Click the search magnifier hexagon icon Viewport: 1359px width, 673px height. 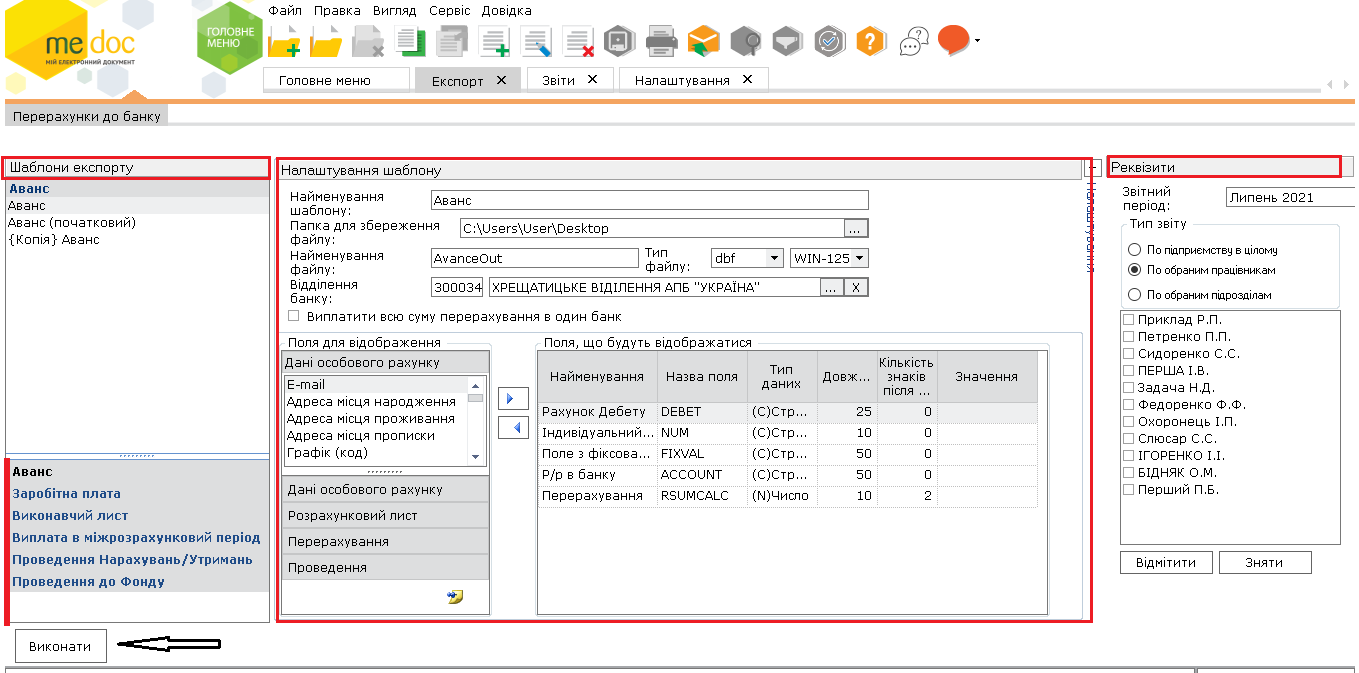click(x=745, y=41)
